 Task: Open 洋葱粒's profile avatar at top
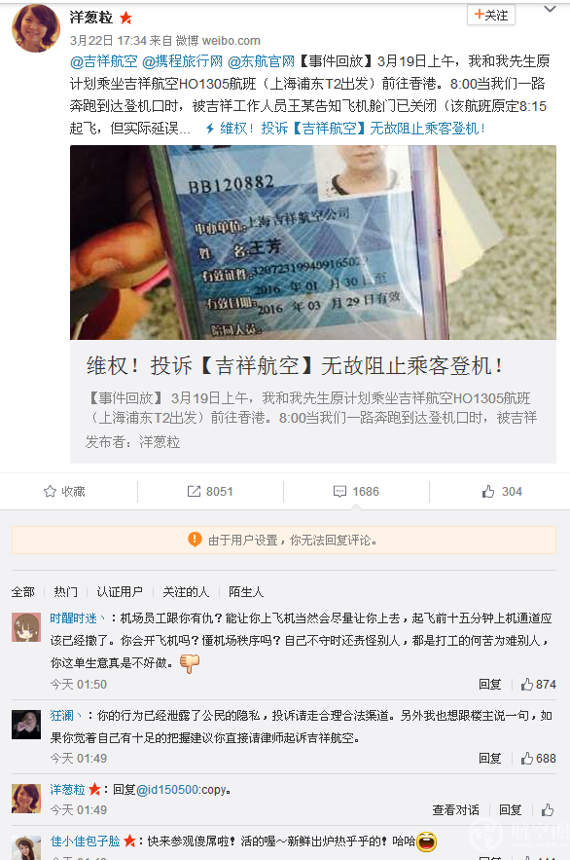point(36,28)
